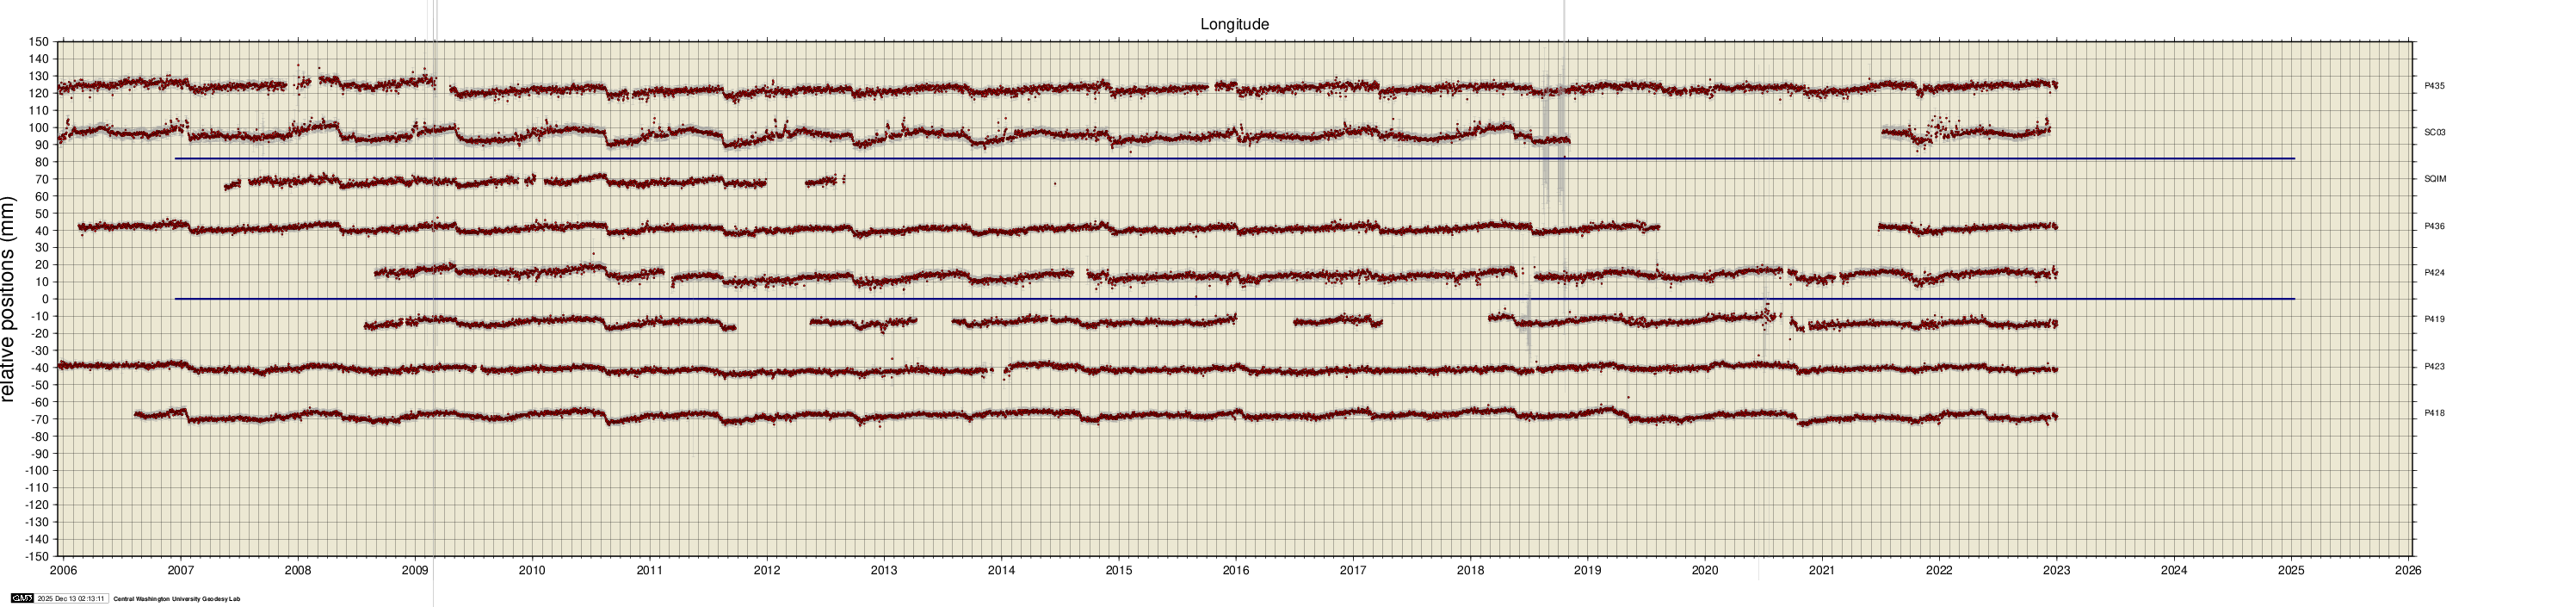This screenshot has width=2576, height=607.
Task: Click the Longitude plot title
Action: pos(1234,24)
